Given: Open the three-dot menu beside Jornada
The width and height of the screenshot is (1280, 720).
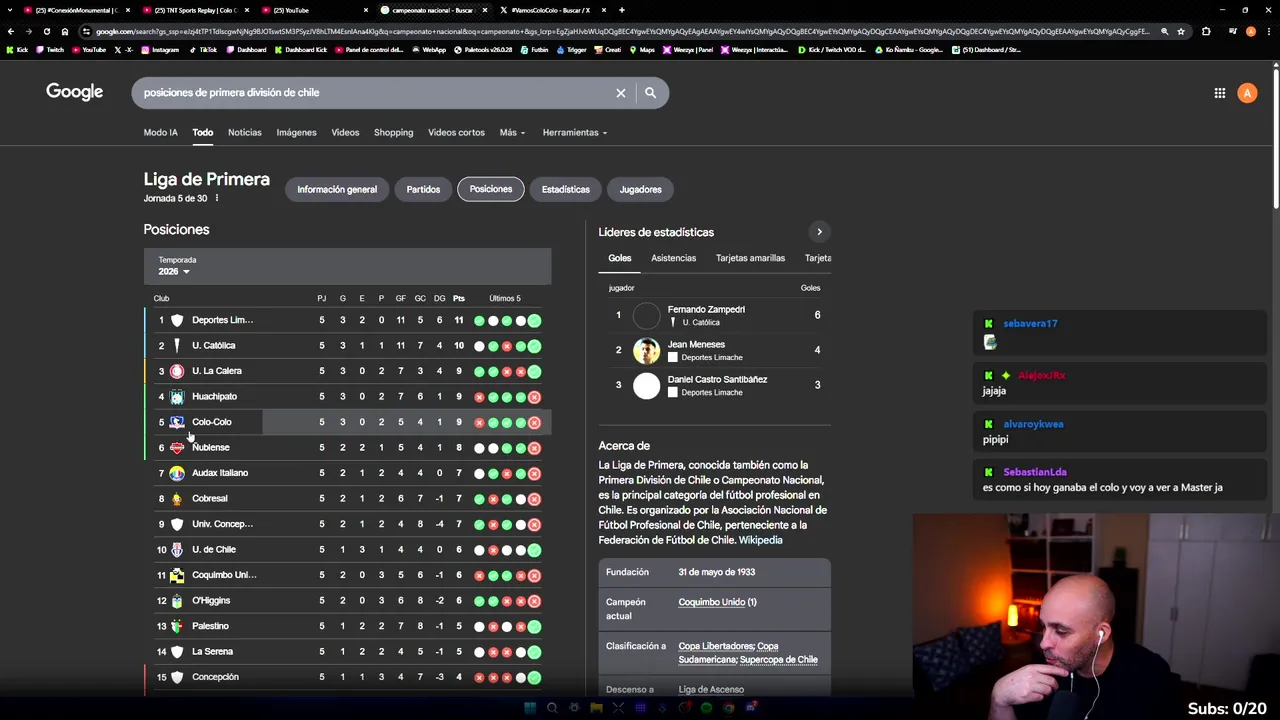Looking at the screenshot, I should [216, 198].
